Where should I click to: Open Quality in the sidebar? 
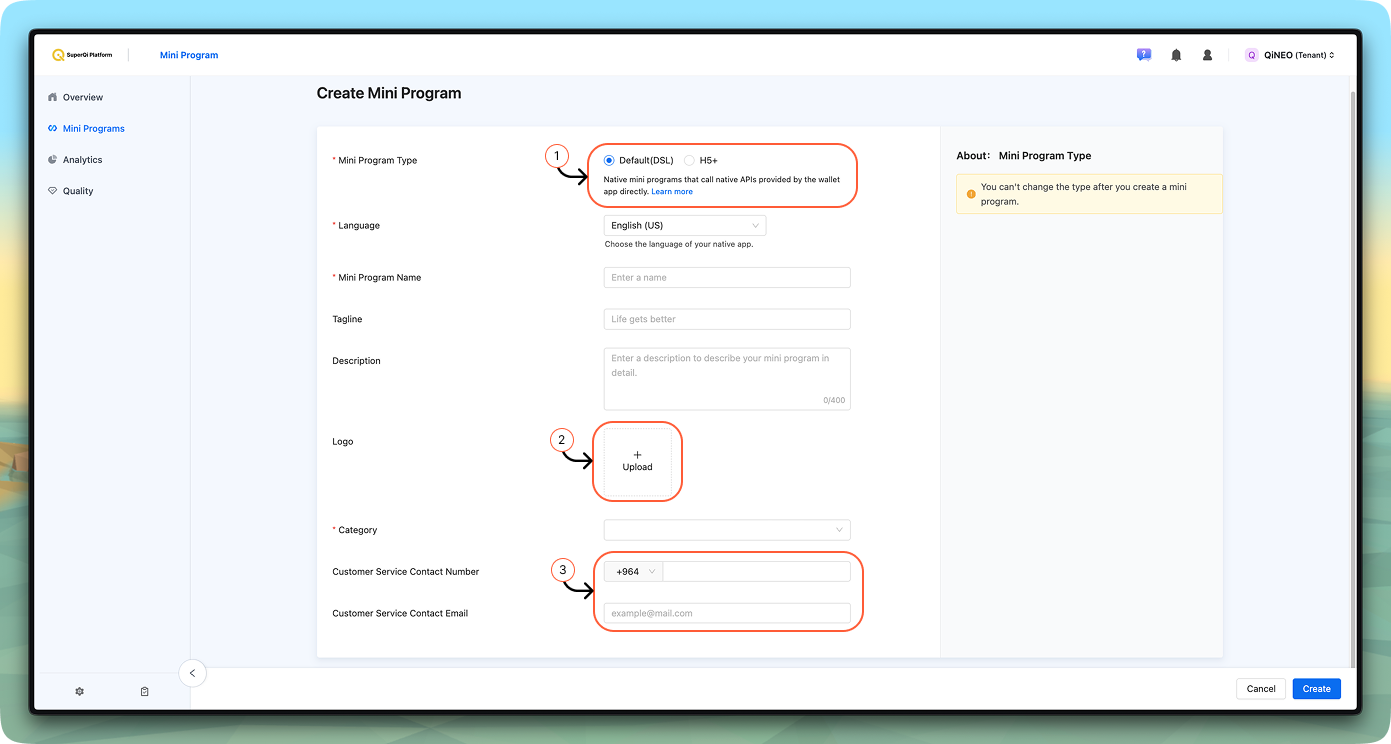click(x=78, y=191)
